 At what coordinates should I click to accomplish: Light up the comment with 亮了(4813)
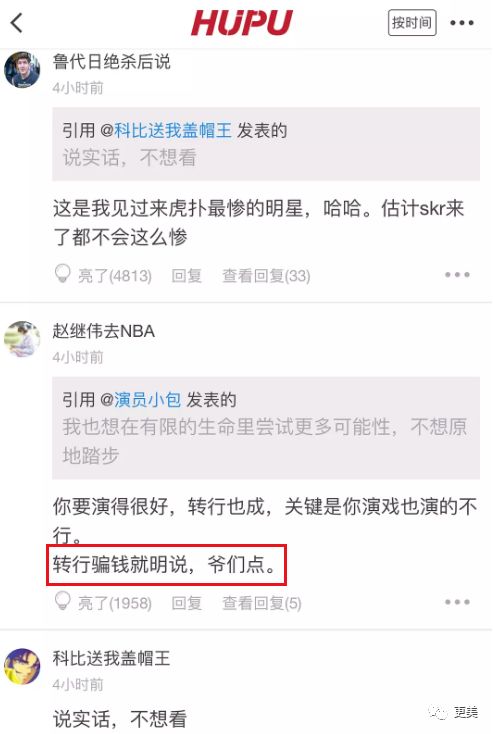point(103,275)
